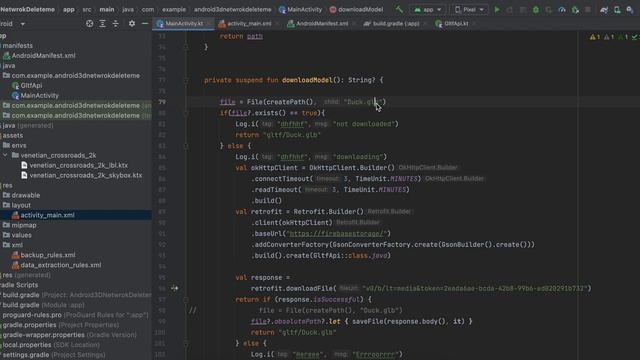The height and width of the screenshot is (360, 640).
Task: Click Attach Debugger to Android Process icon
Action: [x=575, y=9]
